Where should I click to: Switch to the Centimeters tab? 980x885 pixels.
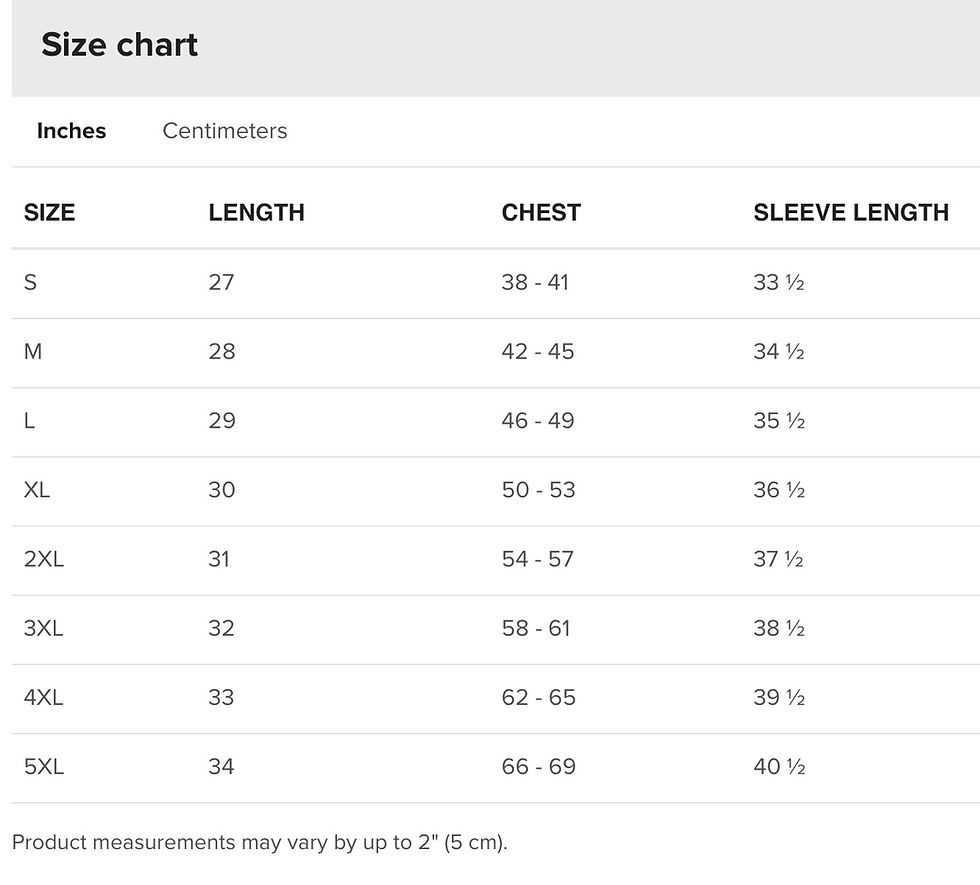225,131
